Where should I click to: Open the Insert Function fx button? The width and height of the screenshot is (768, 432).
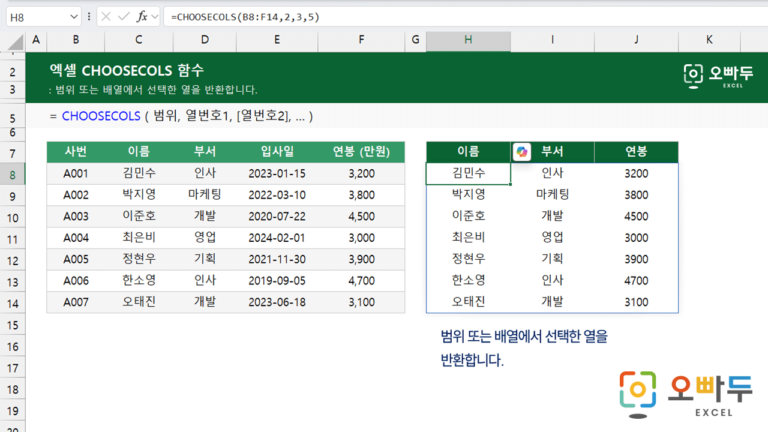point(142,17)
